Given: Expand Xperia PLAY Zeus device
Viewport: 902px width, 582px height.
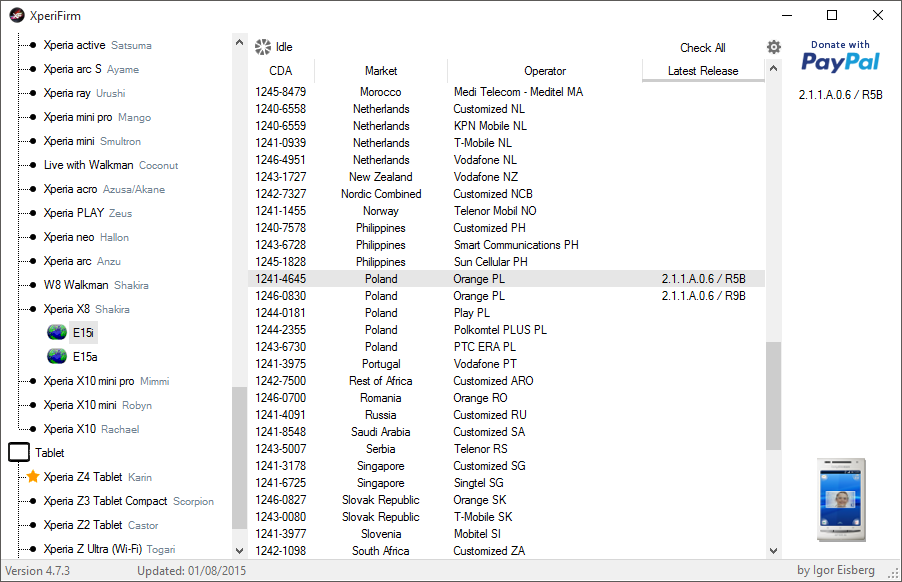Looking at the screenshot, I should (x=87, y=213).
